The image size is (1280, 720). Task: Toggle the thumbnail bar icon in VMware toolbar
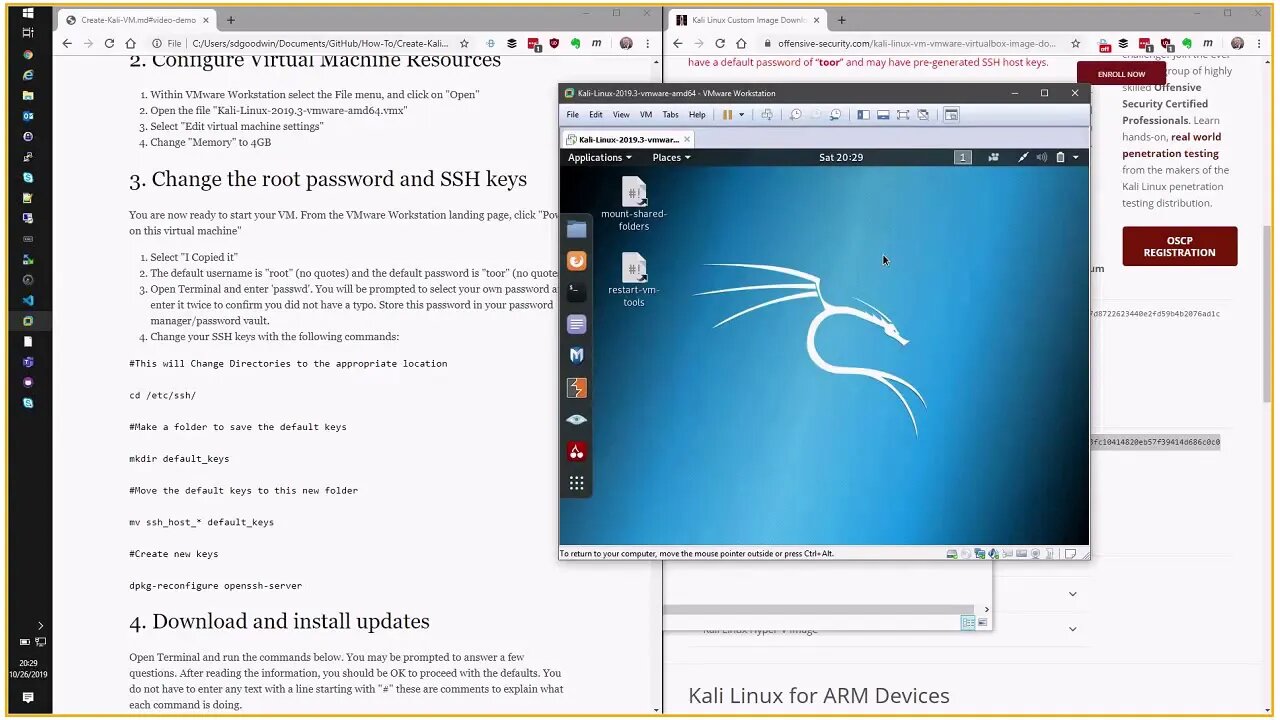click(883, 115)
